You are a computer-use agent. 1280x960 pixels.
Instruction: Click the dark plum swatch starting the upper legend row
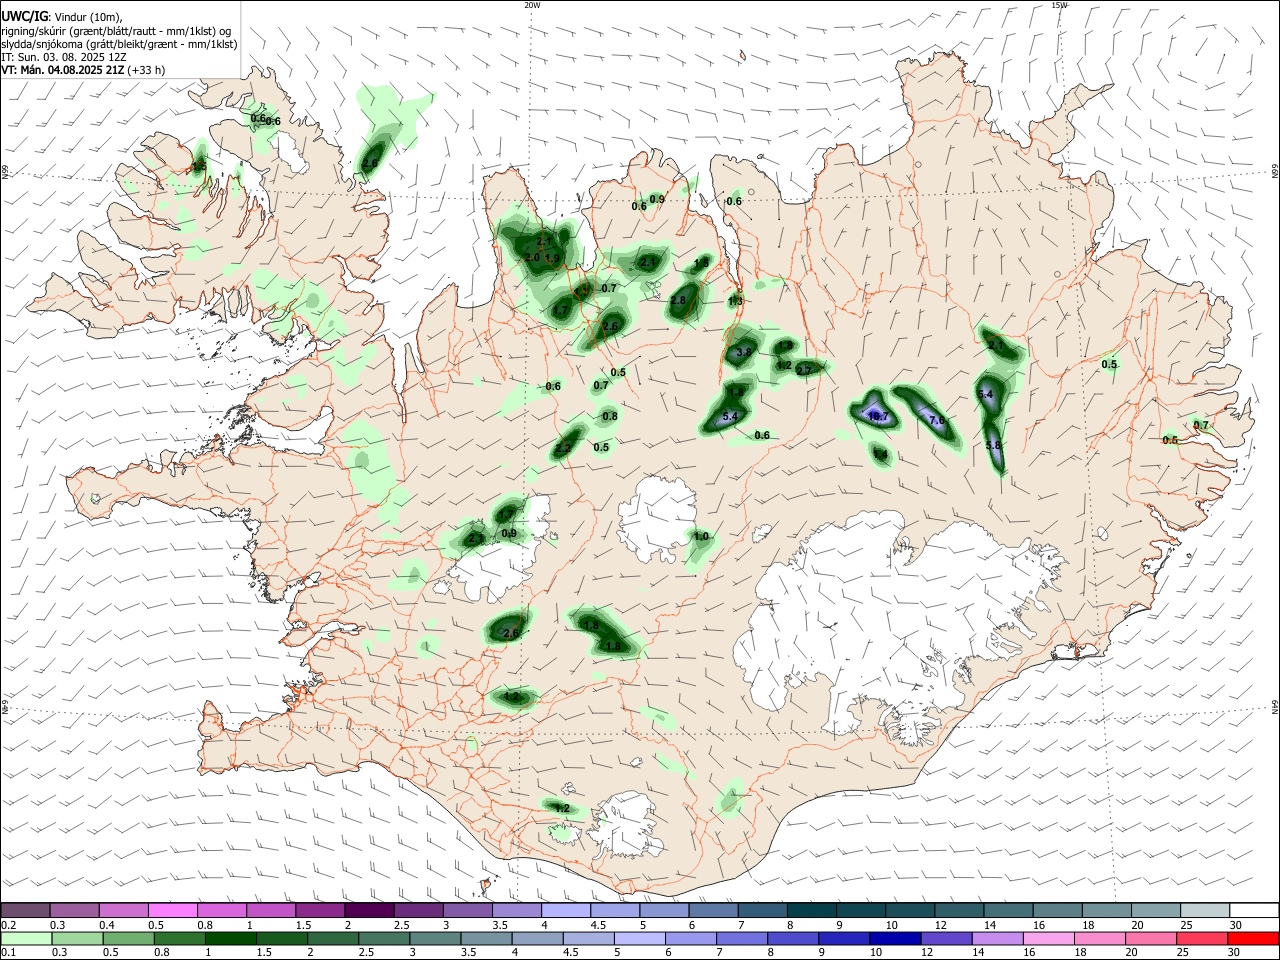[x=26, y=910]
